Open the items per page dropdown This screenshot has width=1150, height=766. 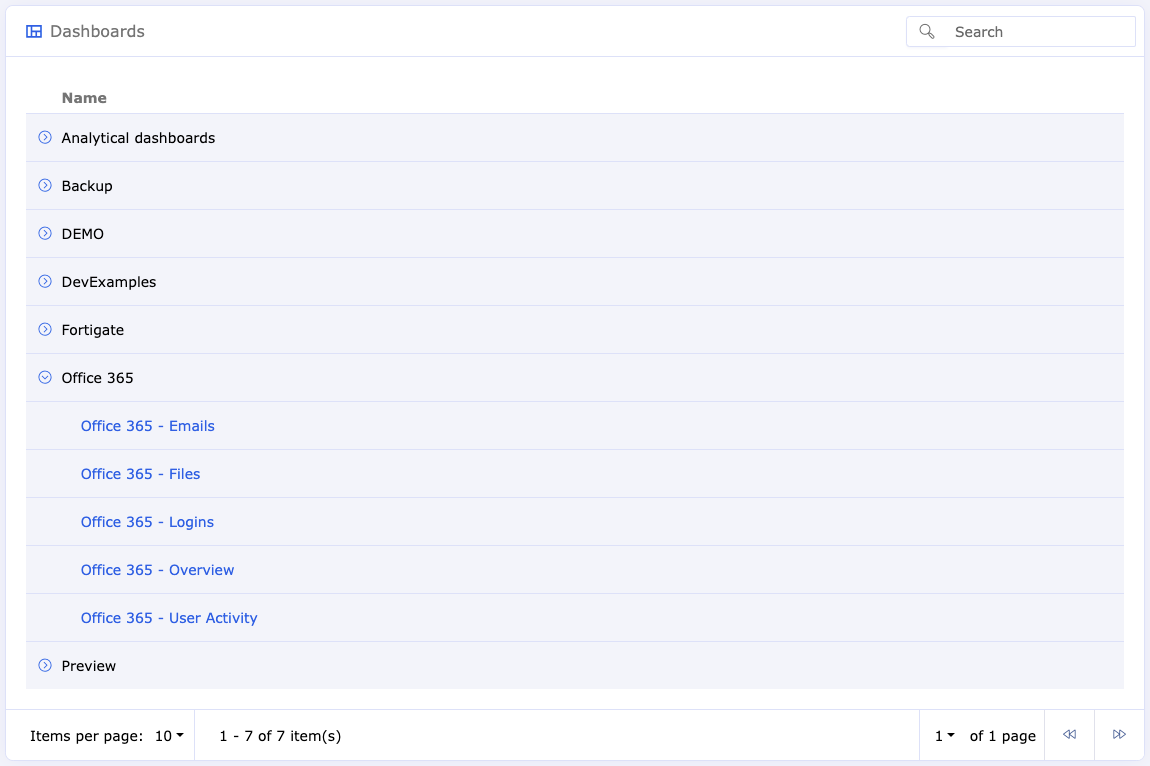pos(169,736)
